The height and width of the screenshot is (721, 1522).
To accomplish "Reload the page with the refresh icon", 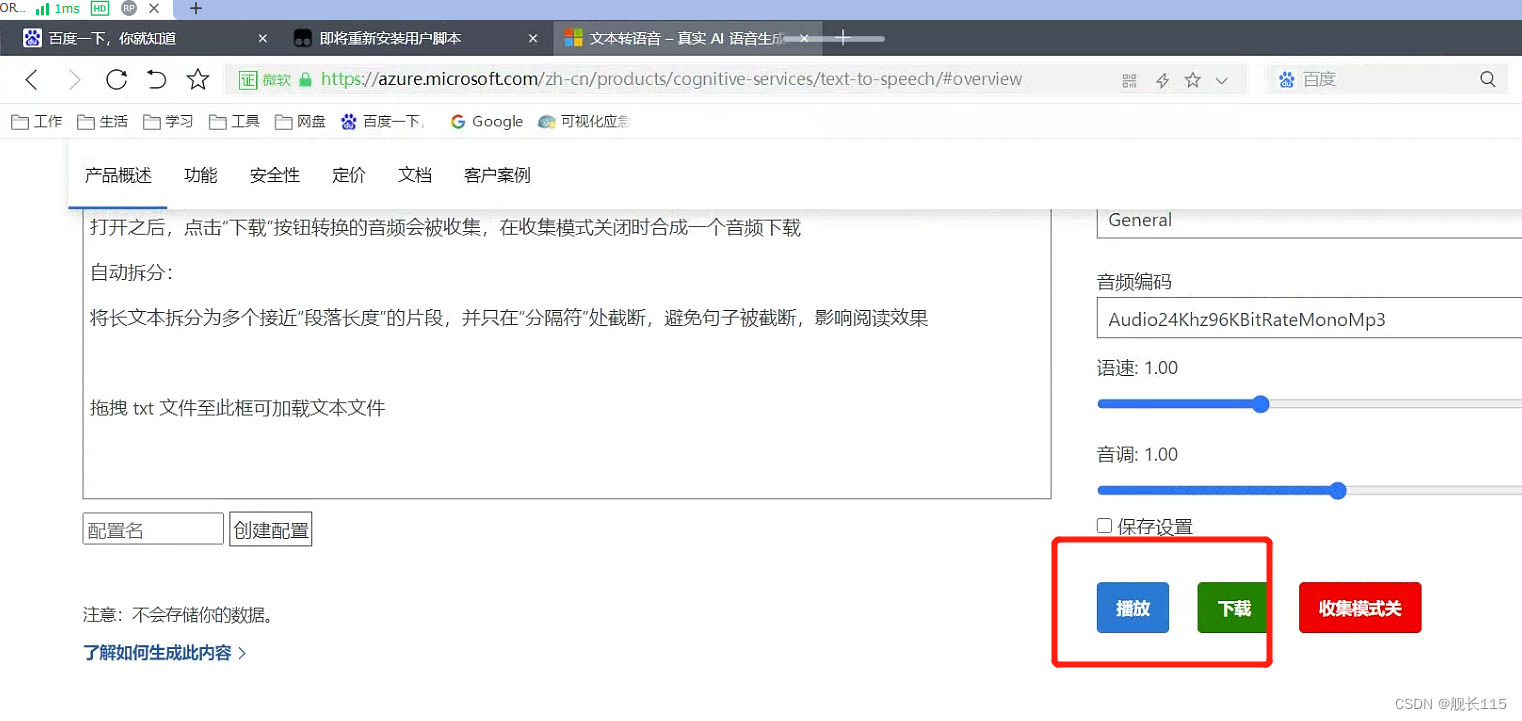I will click(116, 79).
